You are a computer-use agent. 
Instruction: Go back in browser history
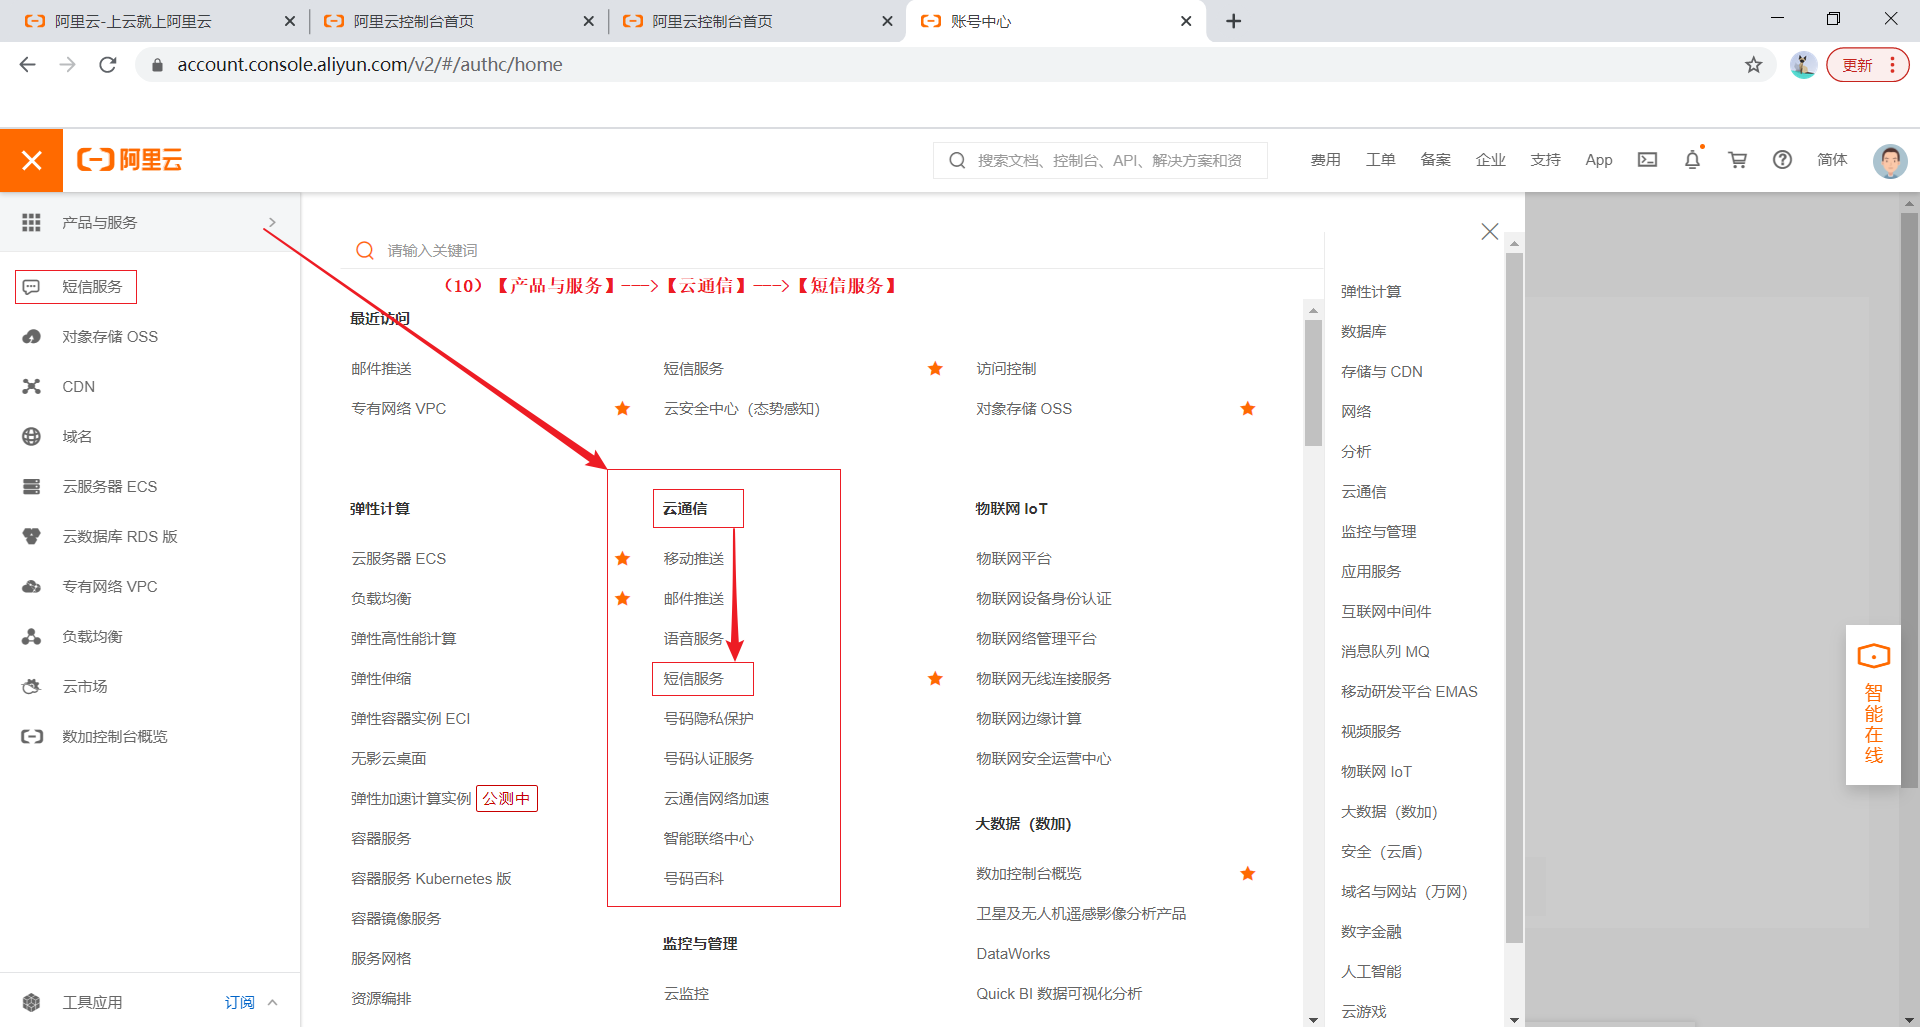[x=27, y=65]
